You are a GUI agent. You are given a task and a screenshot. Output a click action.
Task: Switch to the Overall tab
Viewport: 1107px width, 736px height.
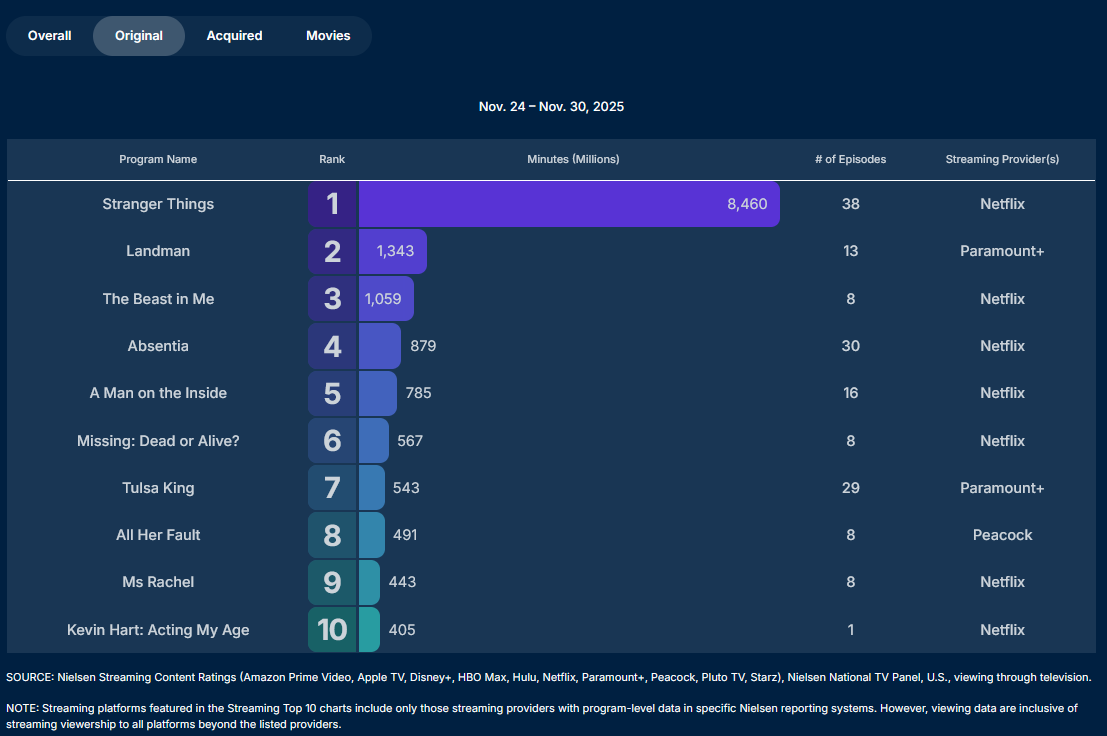click(x=50, y=36)
